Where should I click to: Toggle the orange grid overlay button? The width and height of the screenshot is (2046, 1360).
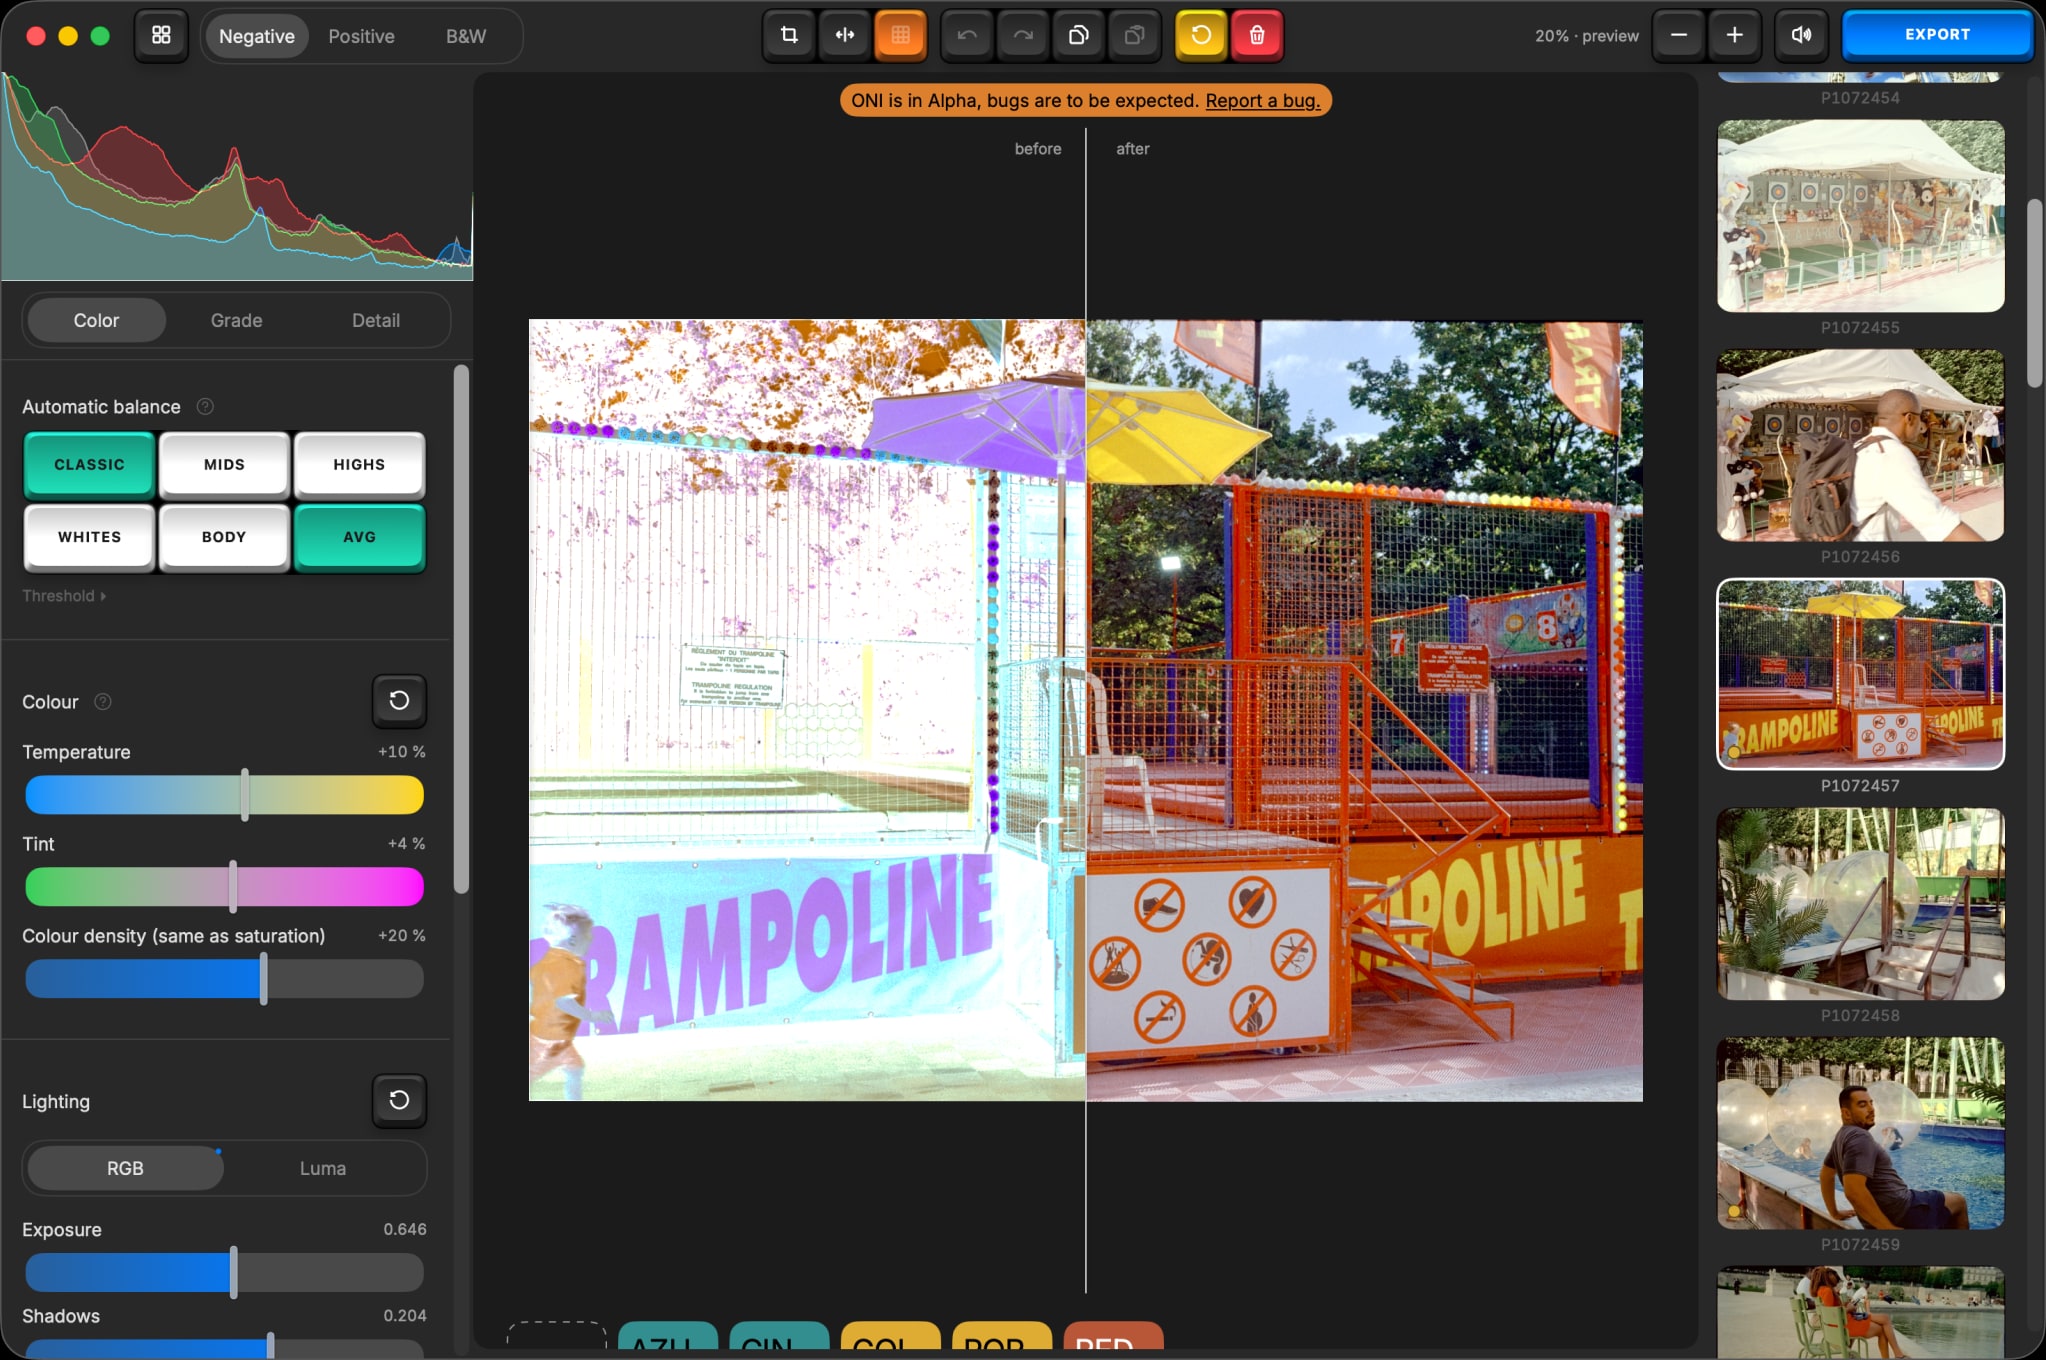tap(900, 35)
